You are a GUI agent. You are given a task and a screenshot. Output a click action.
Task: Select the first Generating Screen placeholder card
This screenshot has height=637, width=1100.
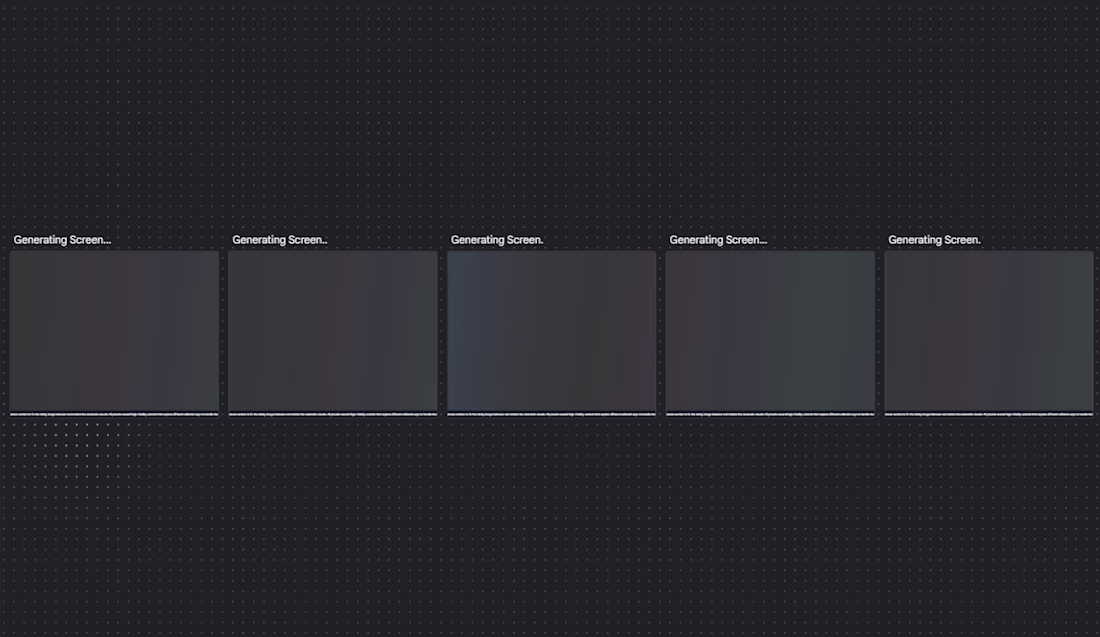point(114,333)
